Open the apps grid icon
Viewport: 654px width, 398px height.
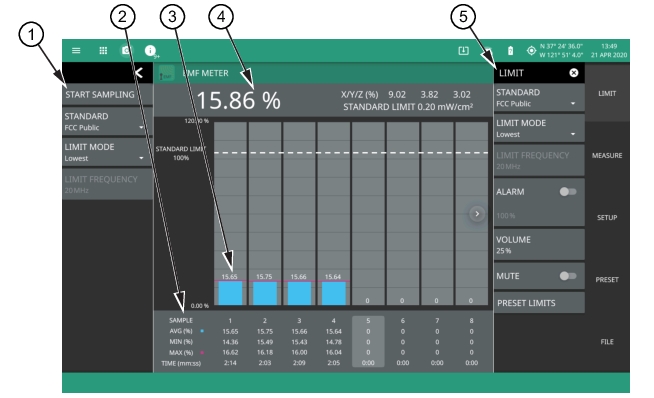tap(103, 51)
